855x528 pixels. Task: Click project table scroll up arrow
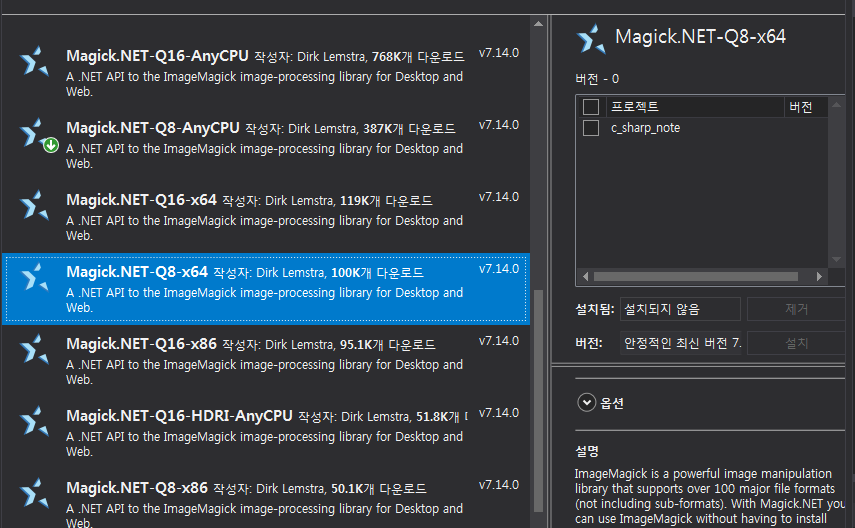coord(836,104)
